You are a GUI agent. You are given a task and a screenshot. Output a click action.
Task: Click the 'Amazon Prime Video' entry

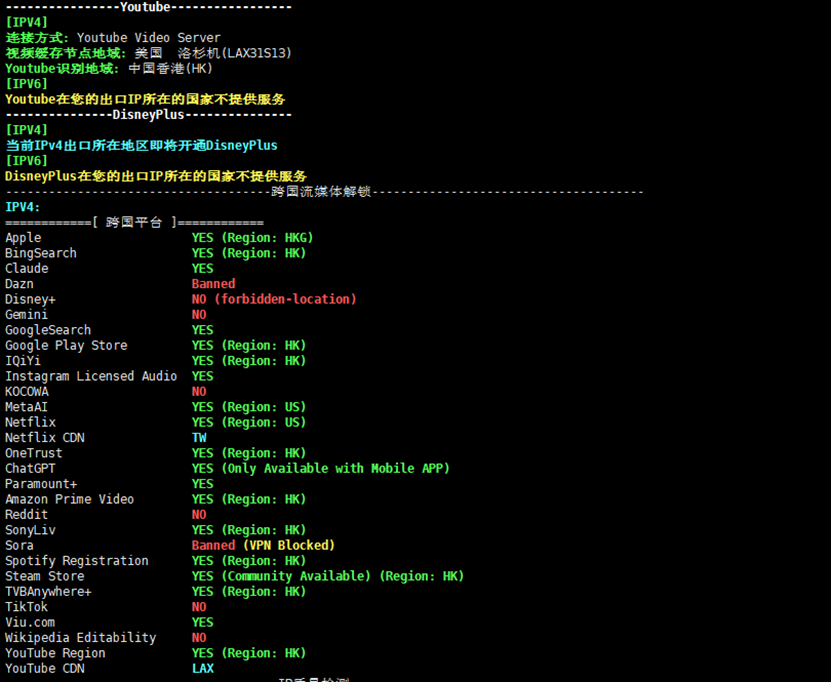(69, 499)
